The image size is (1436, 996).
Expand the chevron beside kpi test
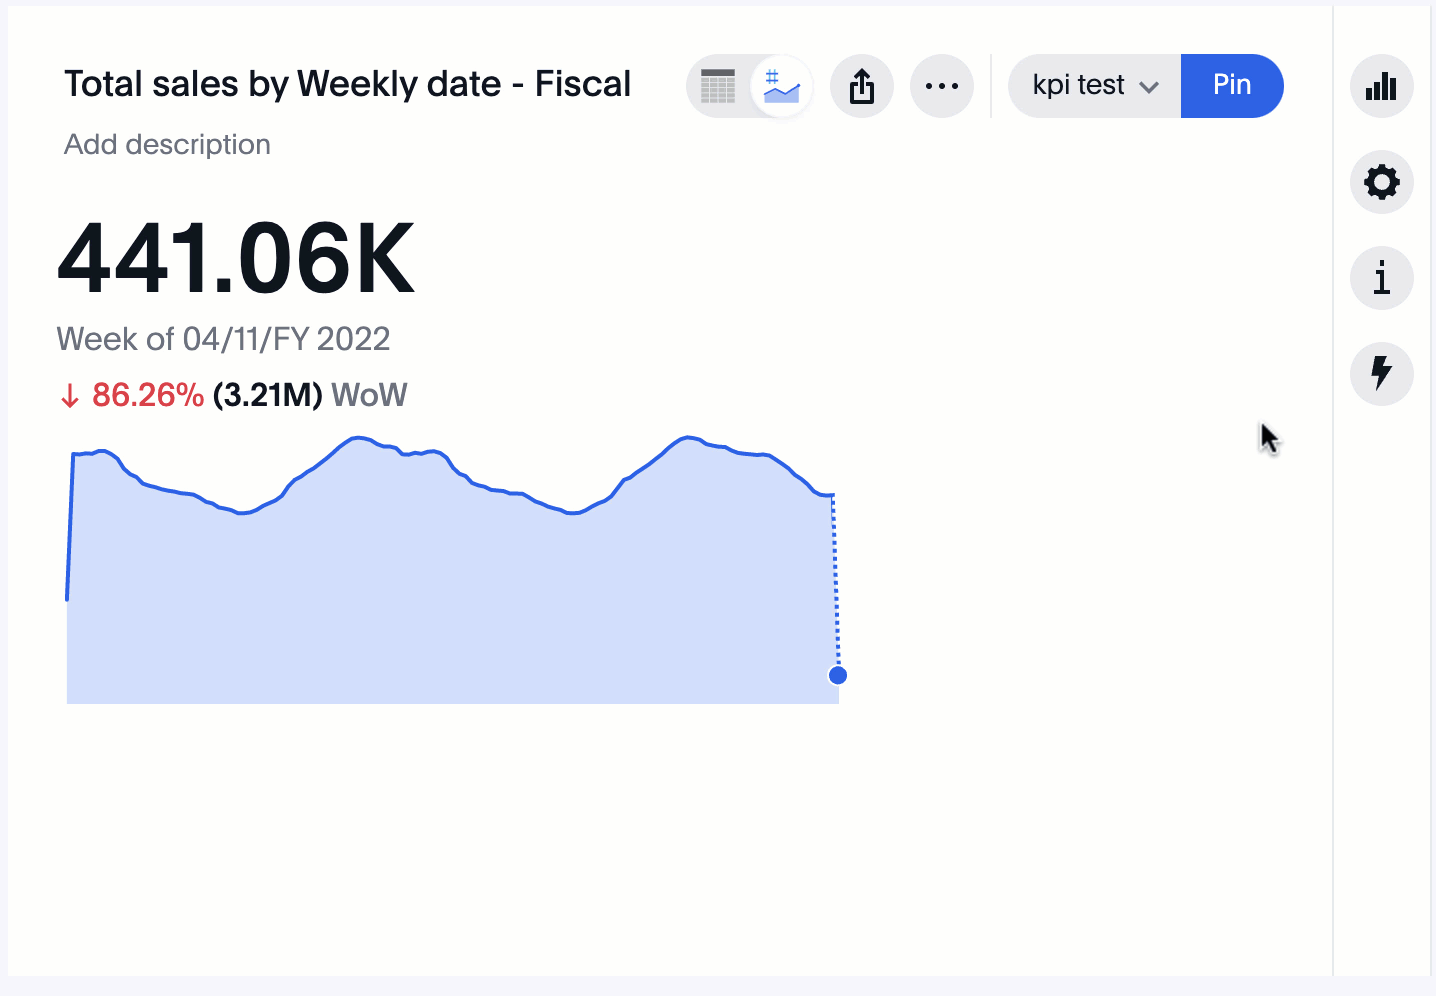pyautogui.click(x=1149, y=87)
